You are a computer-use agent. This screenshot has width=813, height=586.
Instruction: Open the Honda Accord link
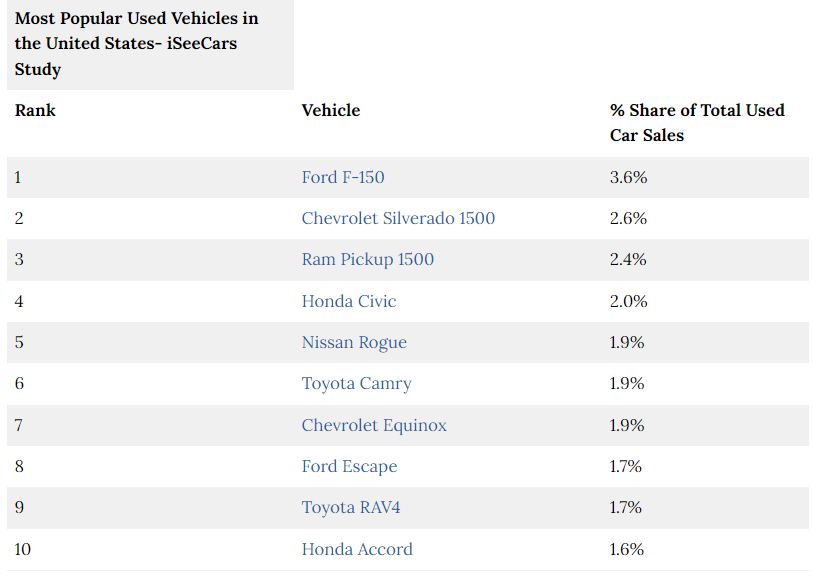pyautogui.click(x=357, y=549)
